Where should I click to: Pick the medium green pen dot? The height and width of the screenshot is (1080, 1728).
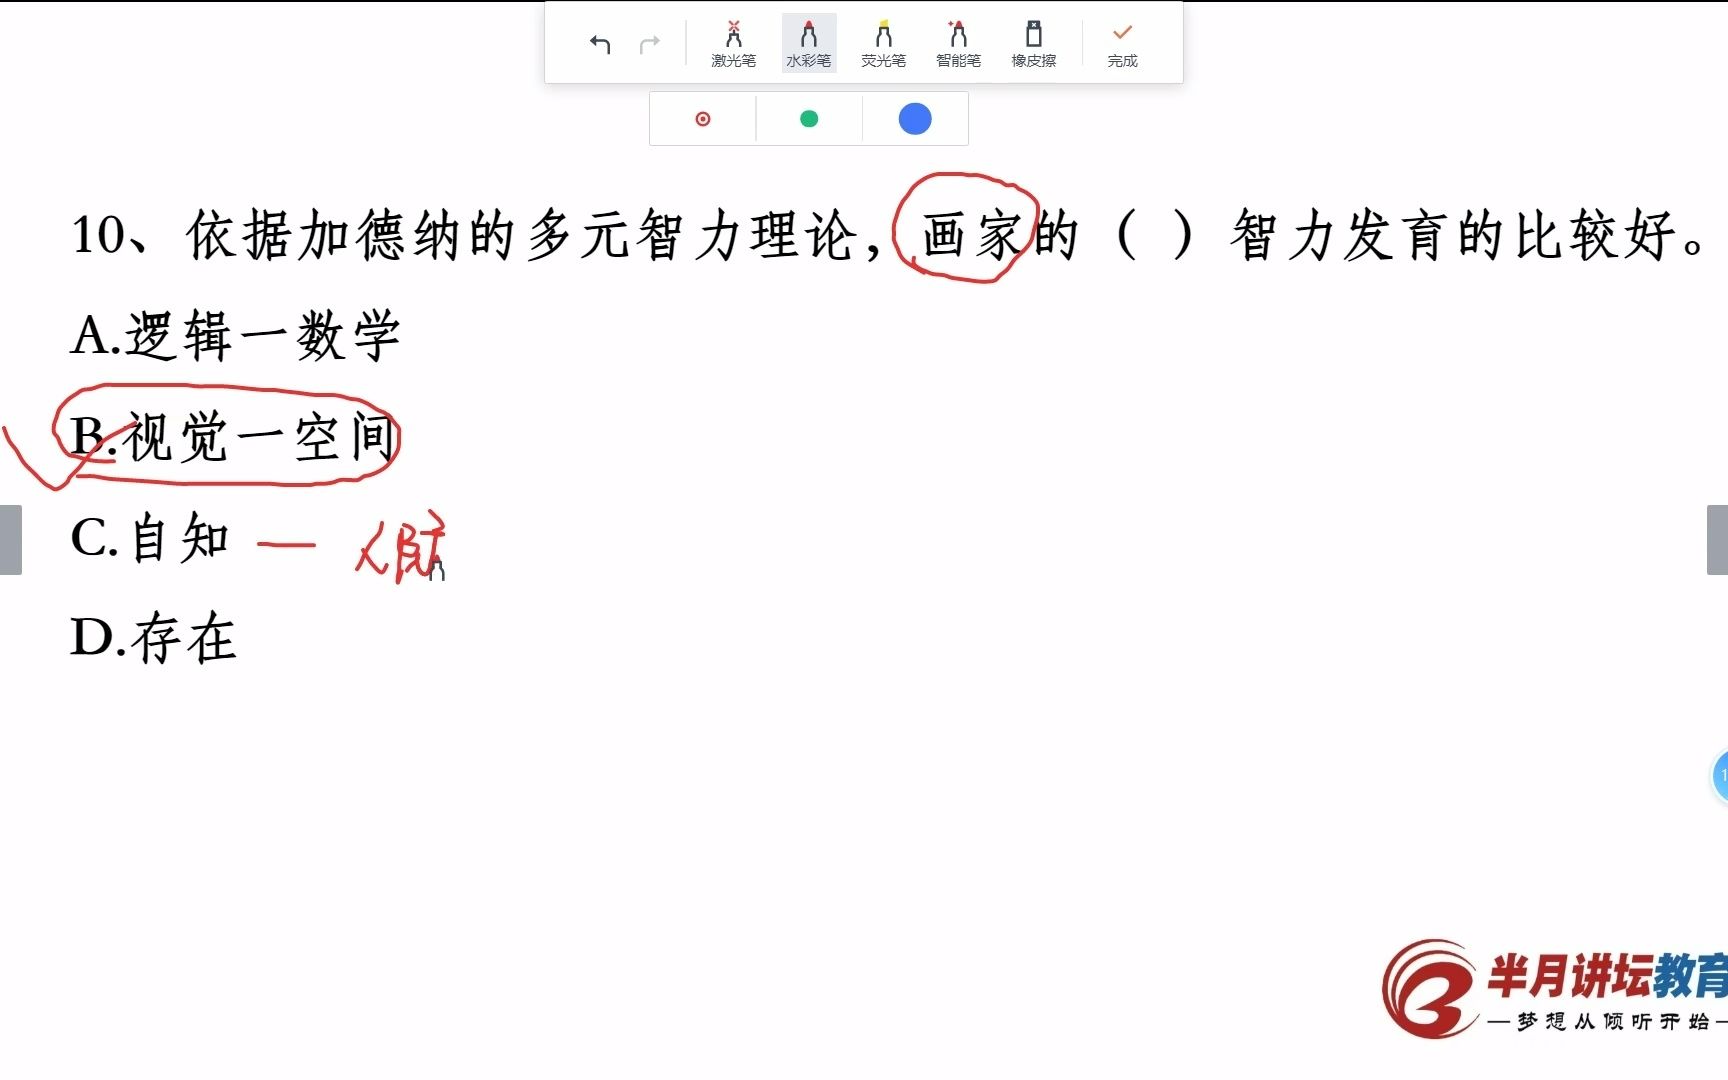[809, 119]
